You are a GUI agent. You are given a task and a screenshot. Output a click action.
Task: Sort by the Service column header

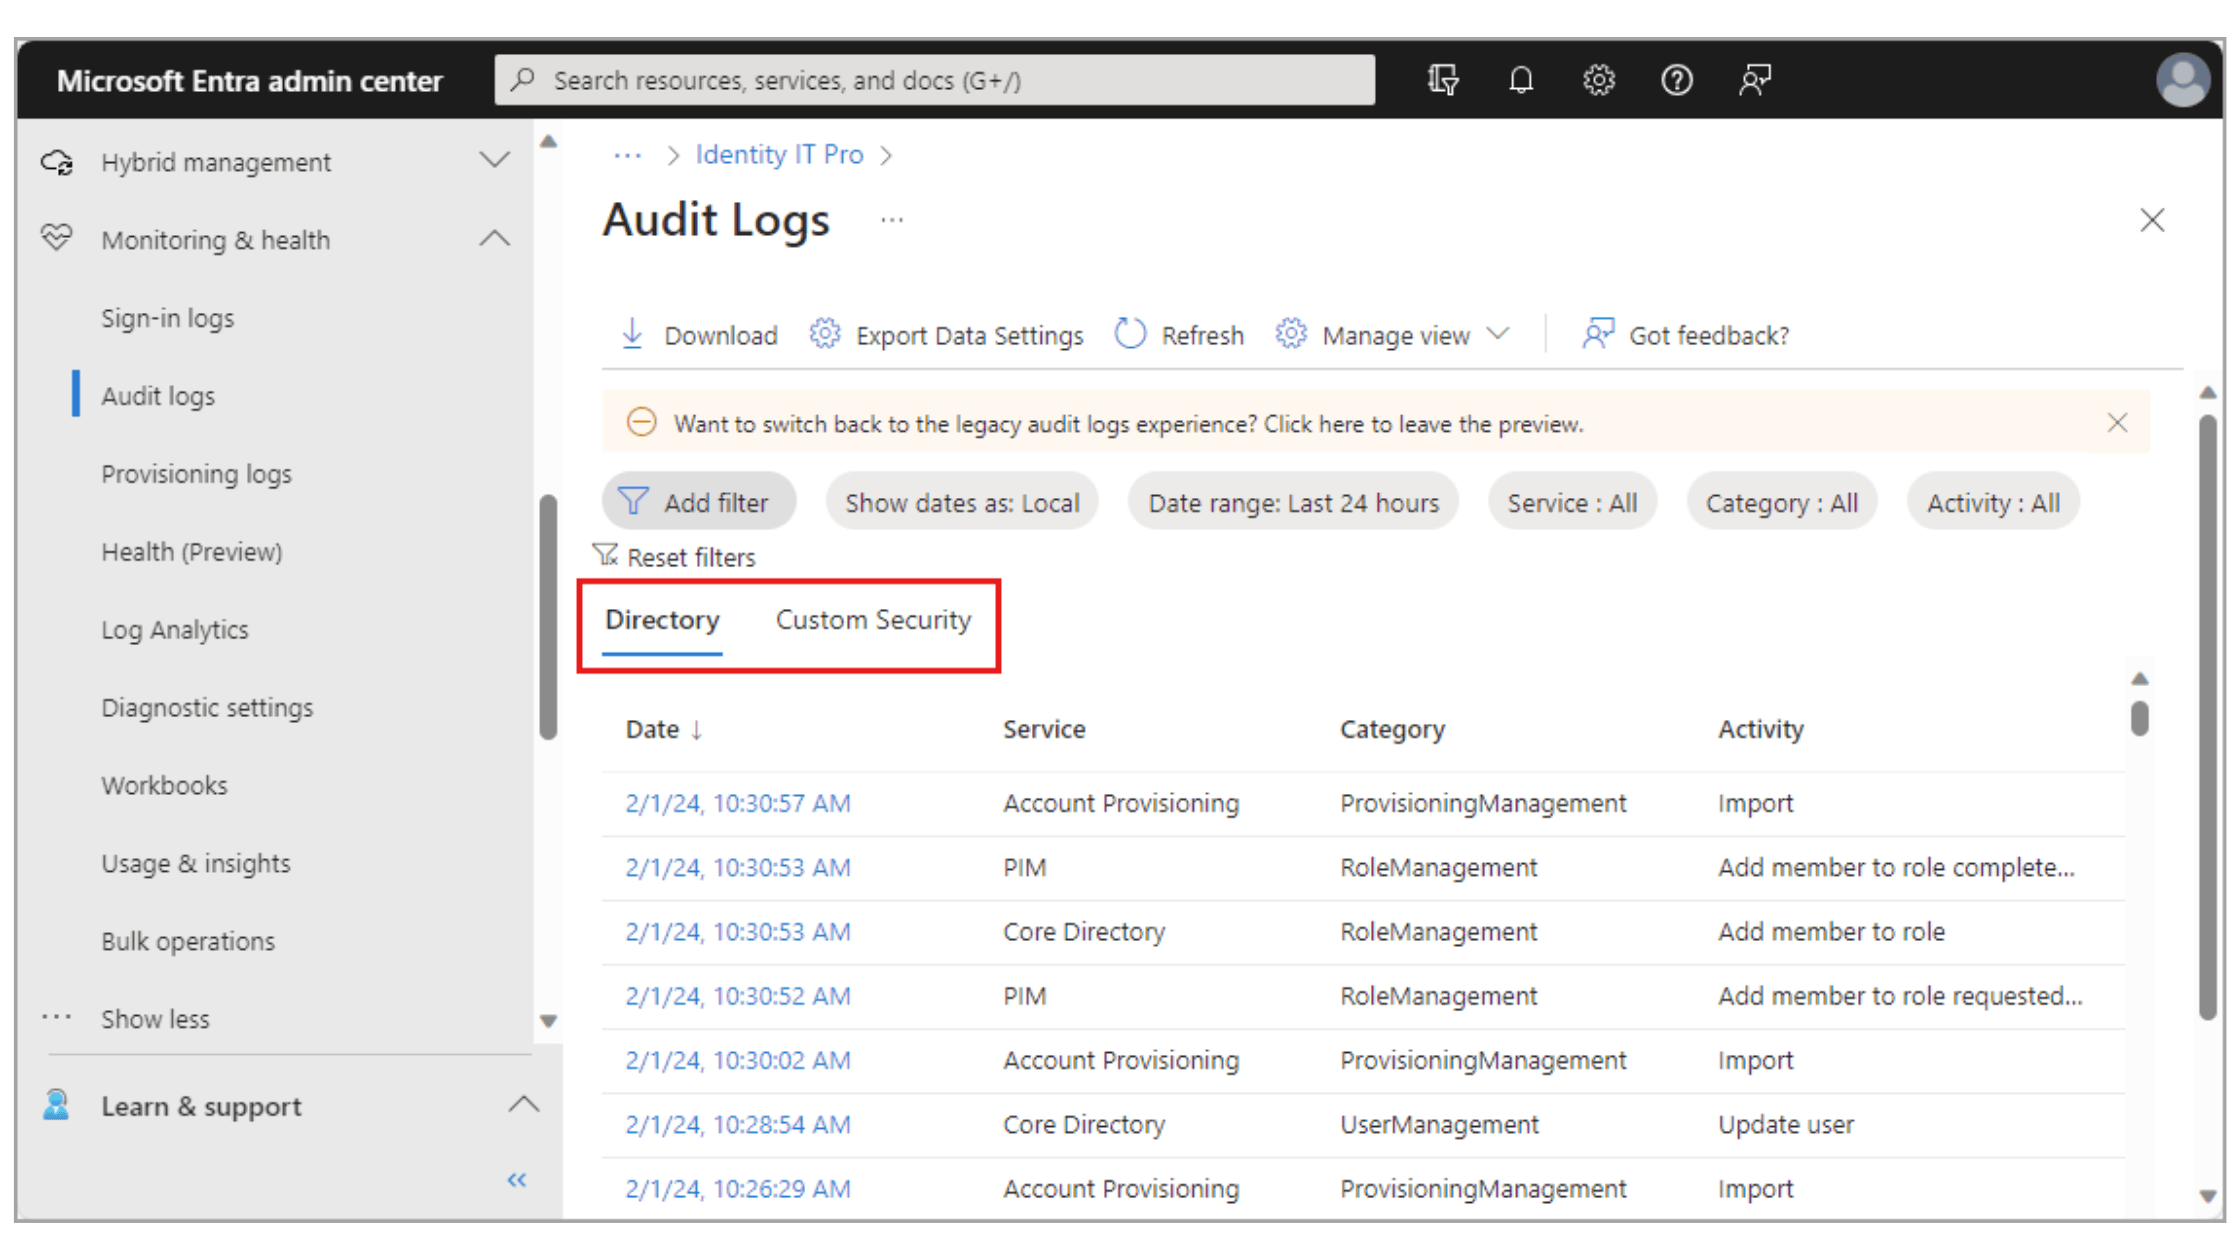(1044, 730)
